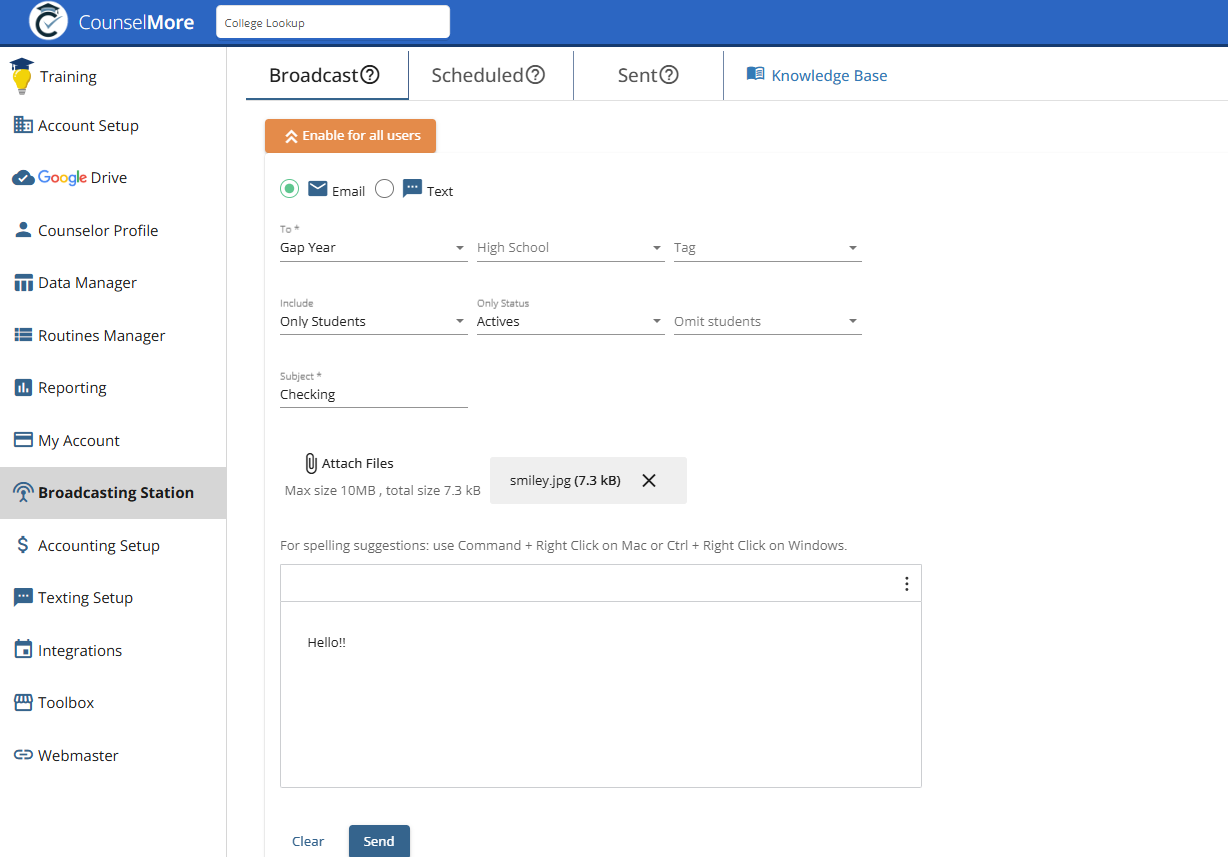Screen dimensions: 1228x857
Task: Click the help icon beside Broadcast
Action: pyautogui.click(x=370, y=75)
